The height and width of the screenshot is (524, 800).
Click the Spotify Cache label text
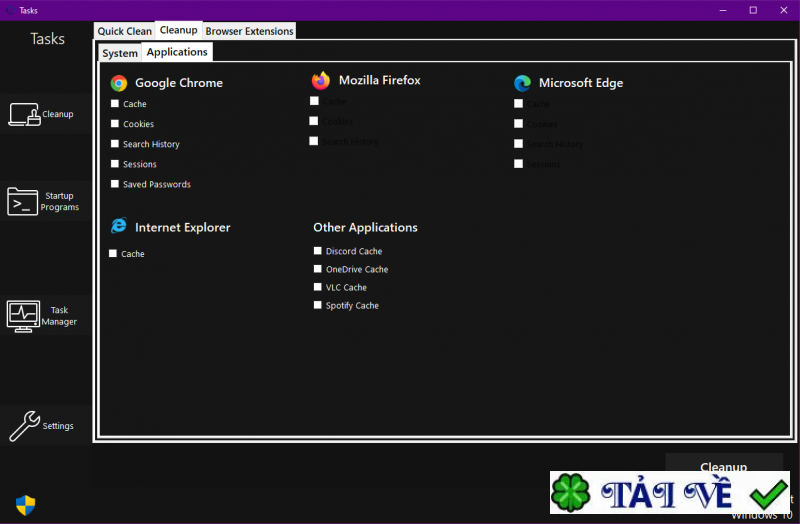tap(352, 306)
